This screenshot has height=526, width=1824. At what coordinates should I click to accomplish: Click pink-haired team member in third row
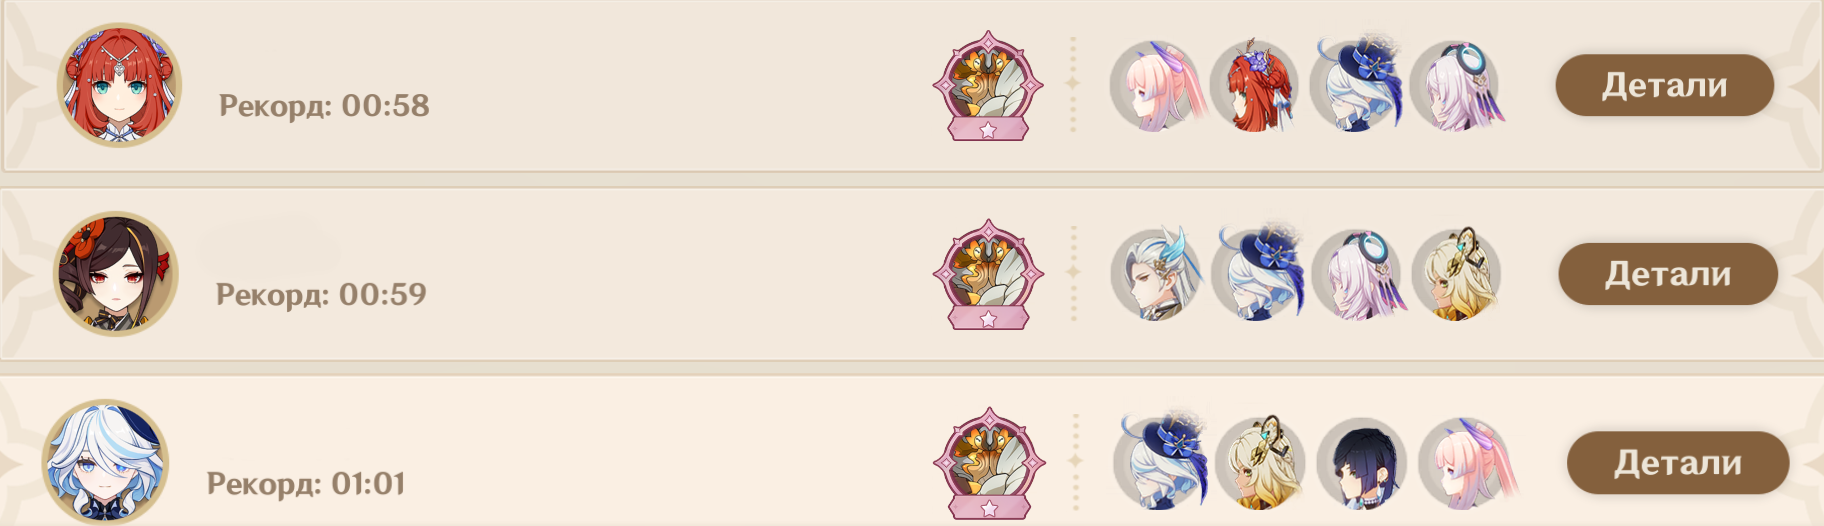point(1464,462)
